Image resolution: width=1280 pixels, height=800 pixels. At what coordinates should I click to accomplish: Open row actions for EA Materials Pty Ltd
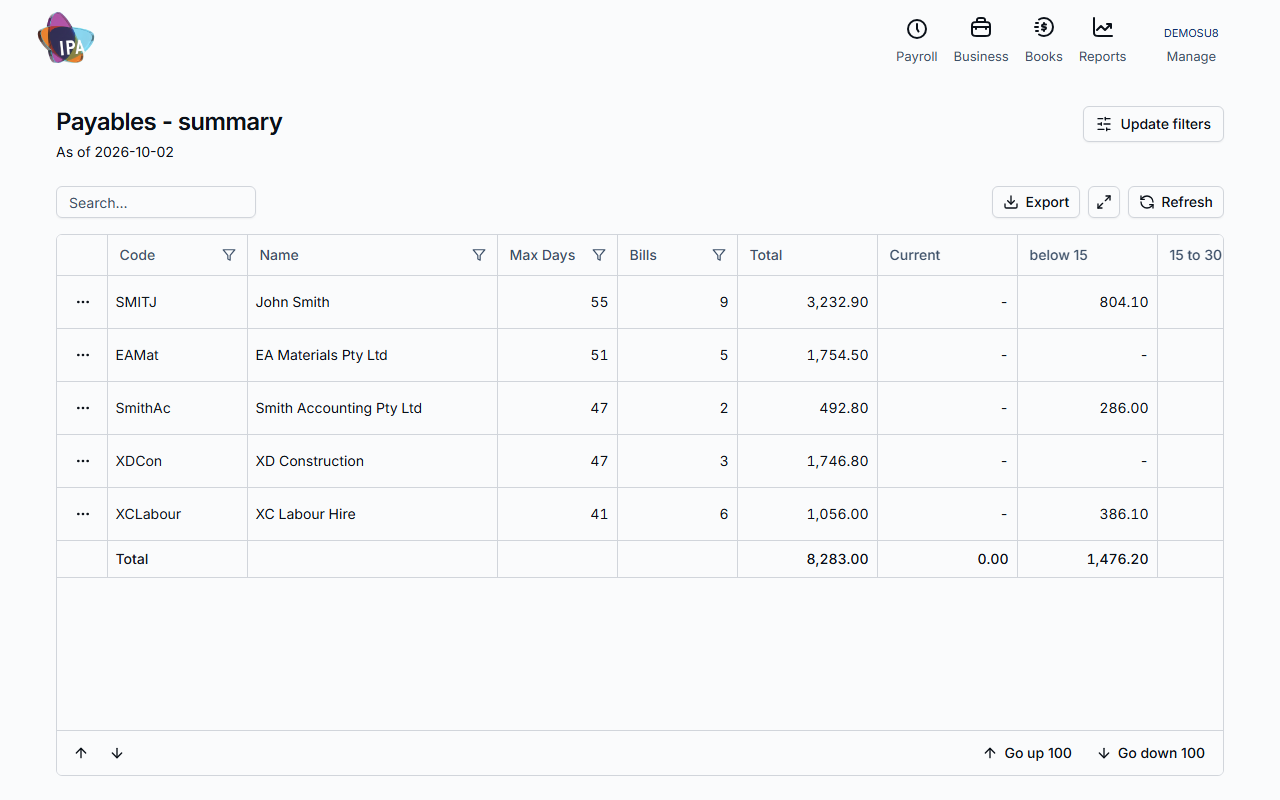click(x=83, y=355)
